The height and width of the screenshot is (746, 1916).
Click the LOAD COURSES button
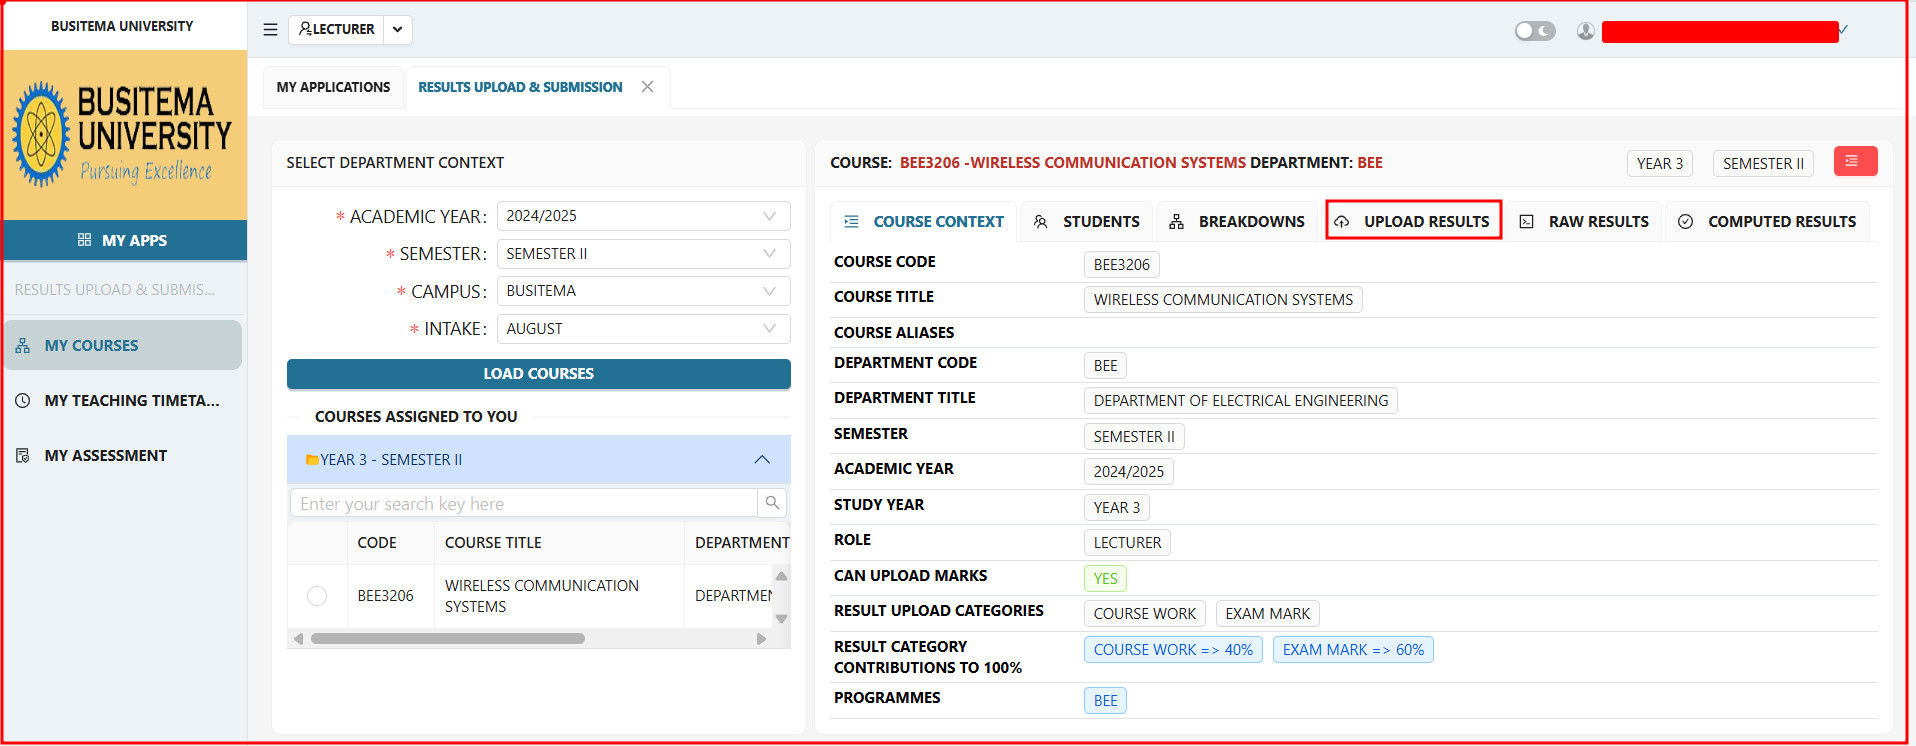[538, 373]
